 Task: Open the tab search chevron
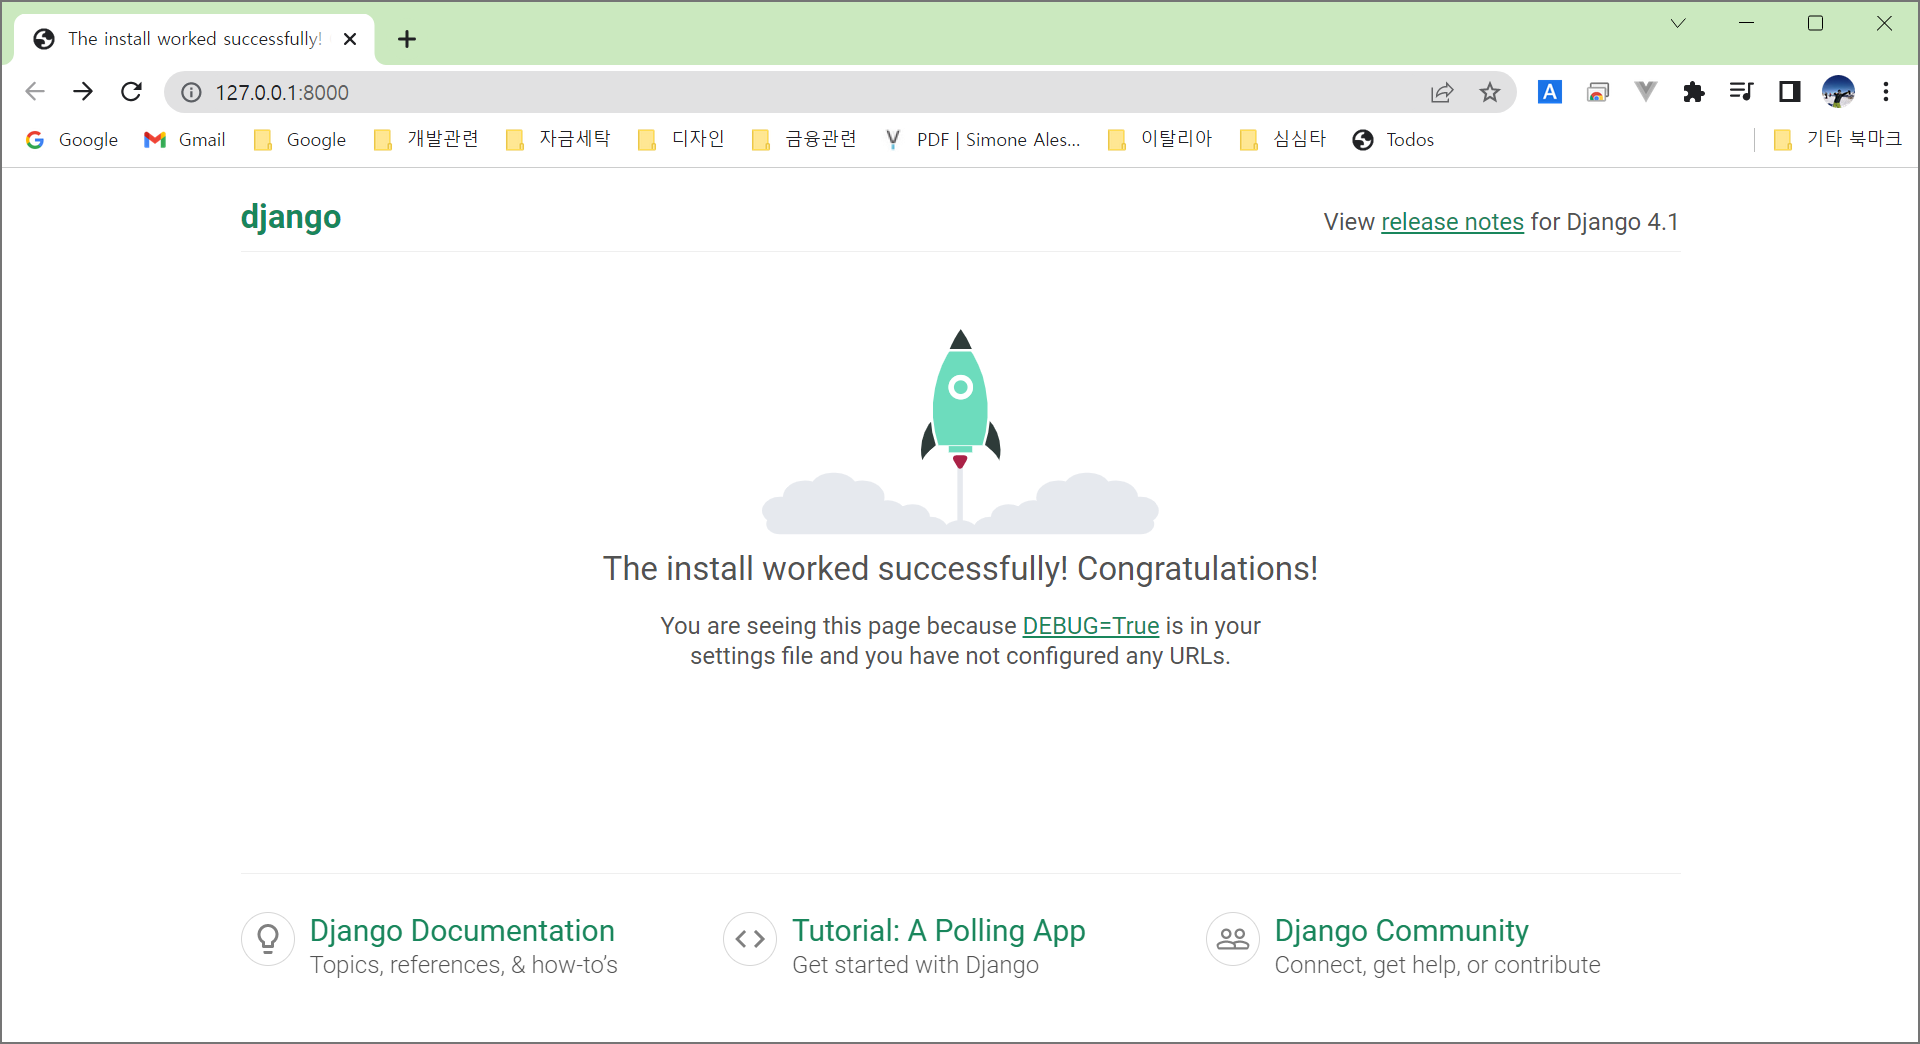pos(1678,23)
